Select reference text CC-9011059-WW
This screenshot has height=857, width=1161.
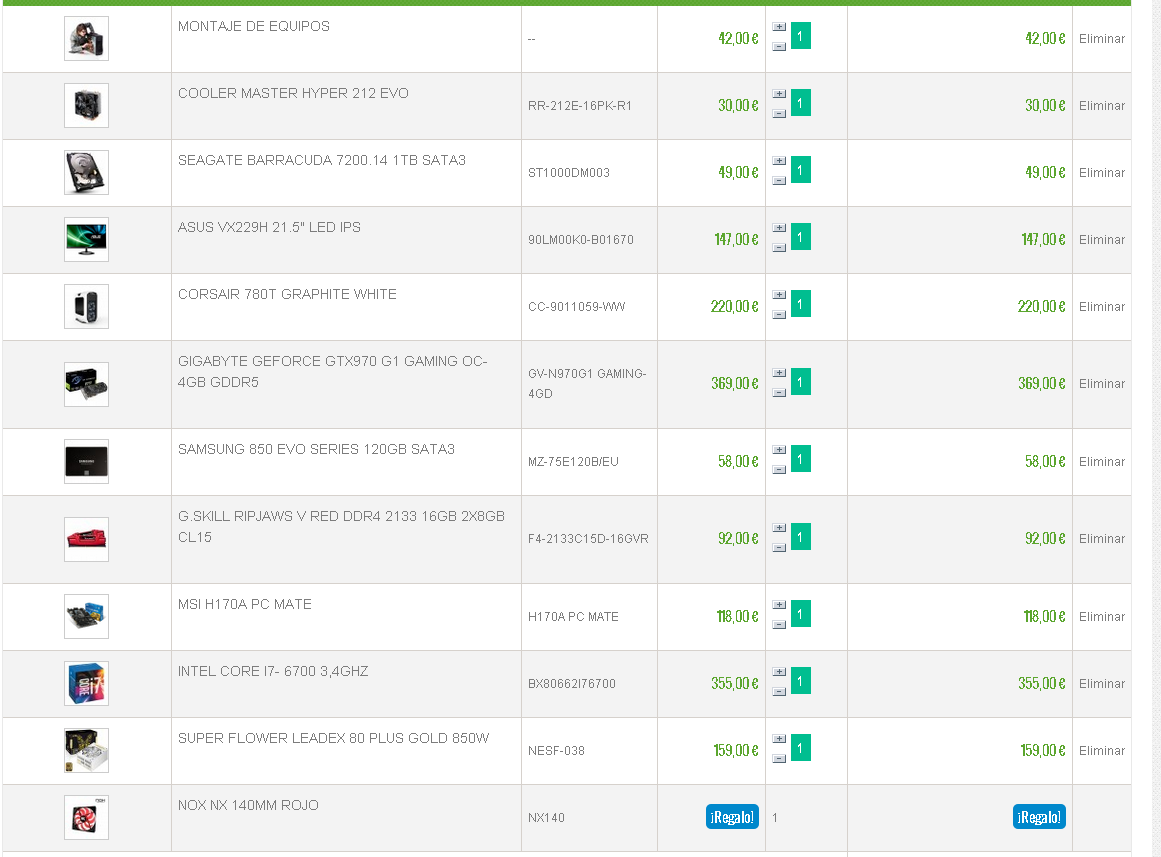click(577, 307)
